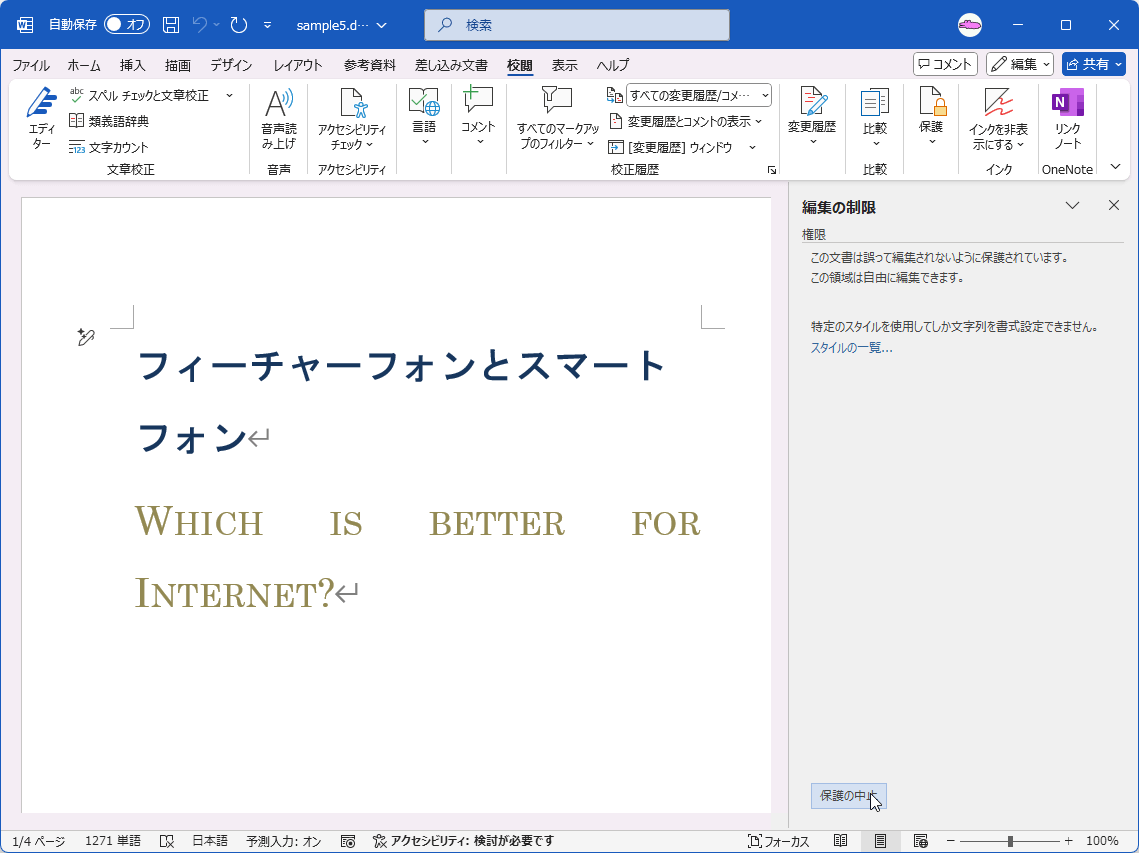Viewport: 1139px width, 853px height.
Task: Click the Save icon in title bar
Action: click(x=171, y=25)
